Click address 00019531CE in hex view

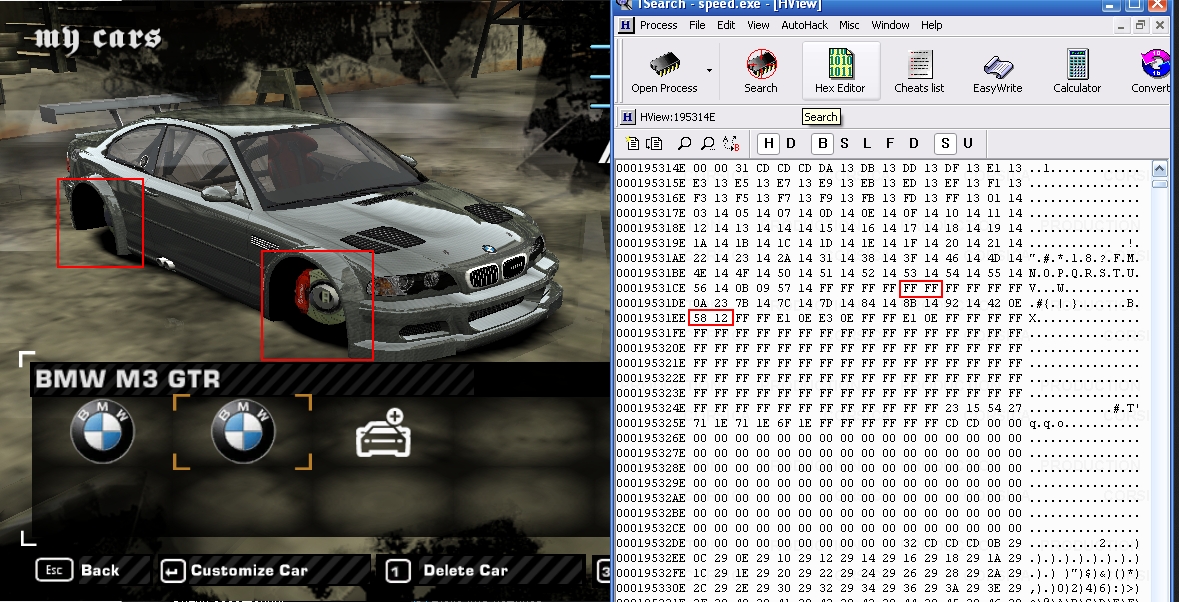click(x=651, y=289)
